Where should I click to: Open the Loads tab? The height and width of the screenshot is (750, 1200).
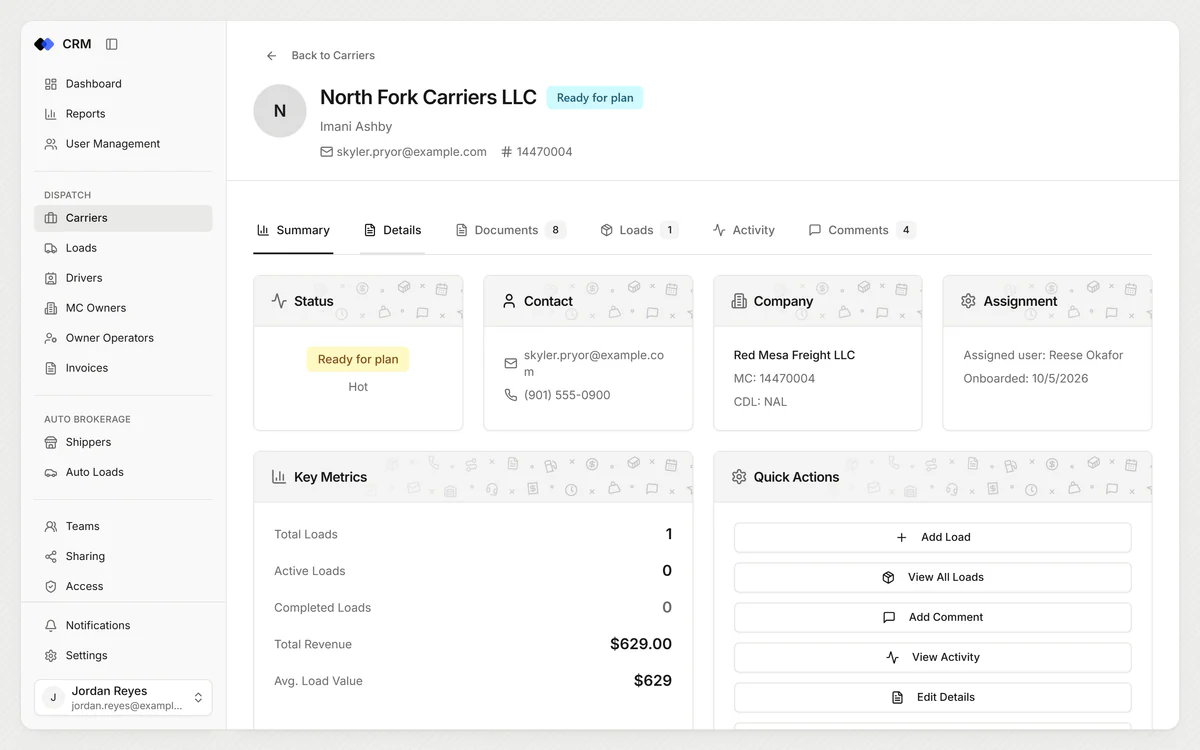(639, 230)
